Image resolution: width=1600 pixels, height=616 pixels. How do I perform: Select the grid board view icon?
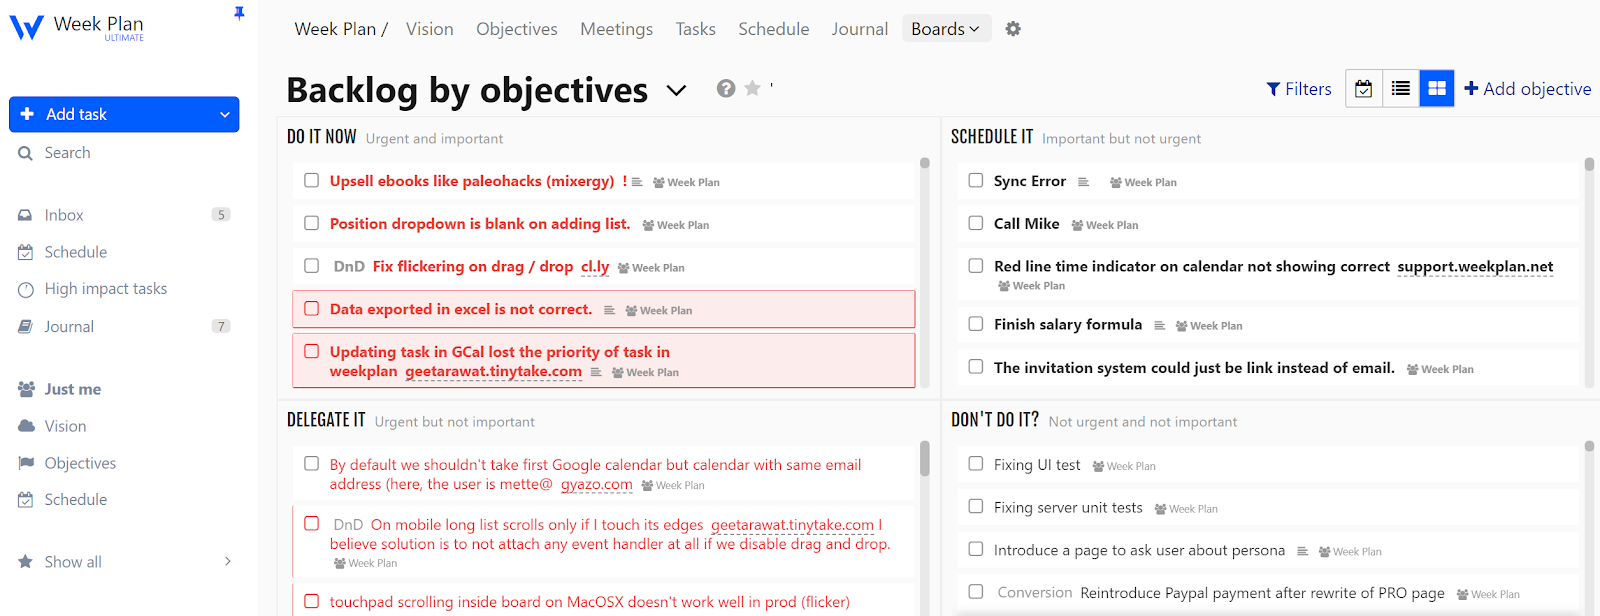pos(1437,89)
